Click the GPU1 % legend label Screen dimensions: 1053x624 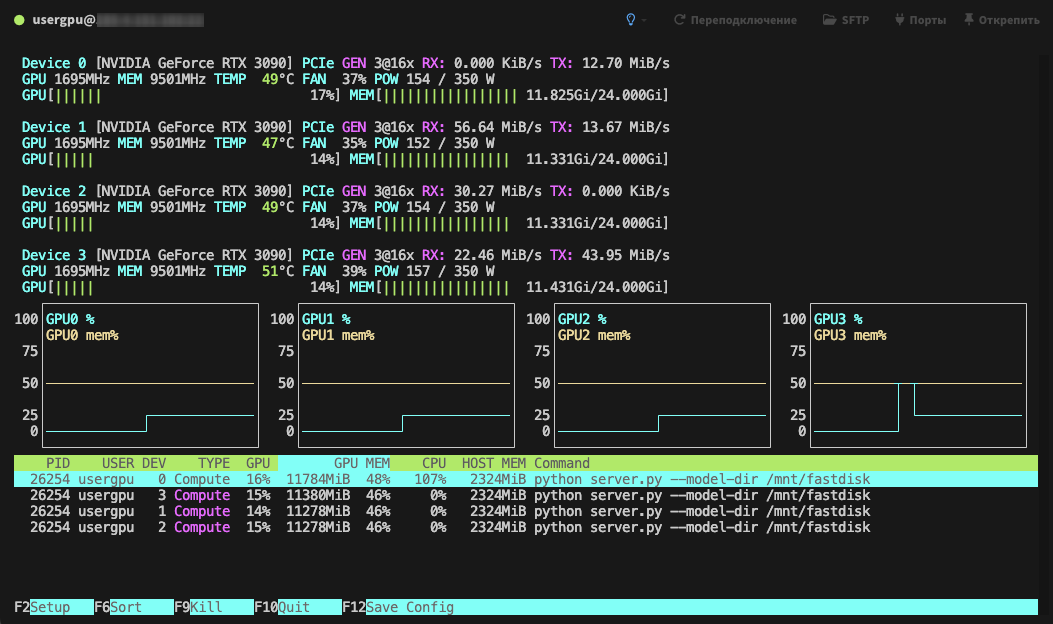[x=326, y=320]
